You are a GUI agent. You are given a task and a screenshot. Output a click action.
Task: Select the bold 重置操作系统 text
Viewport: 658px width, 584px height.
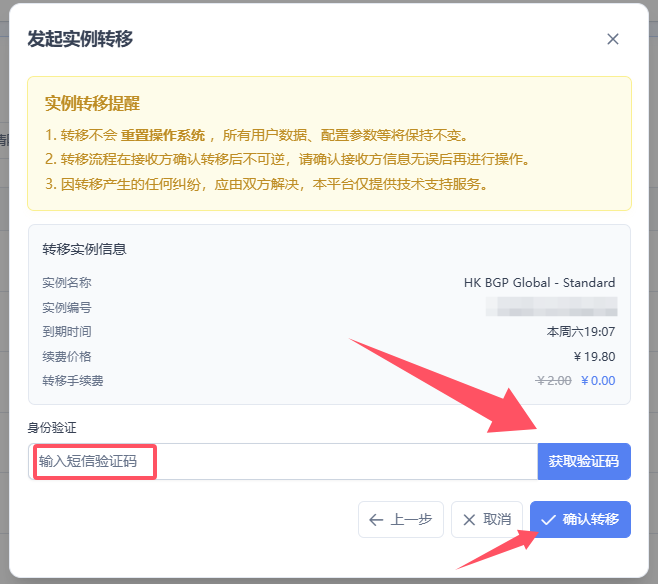tap(163, 135)
